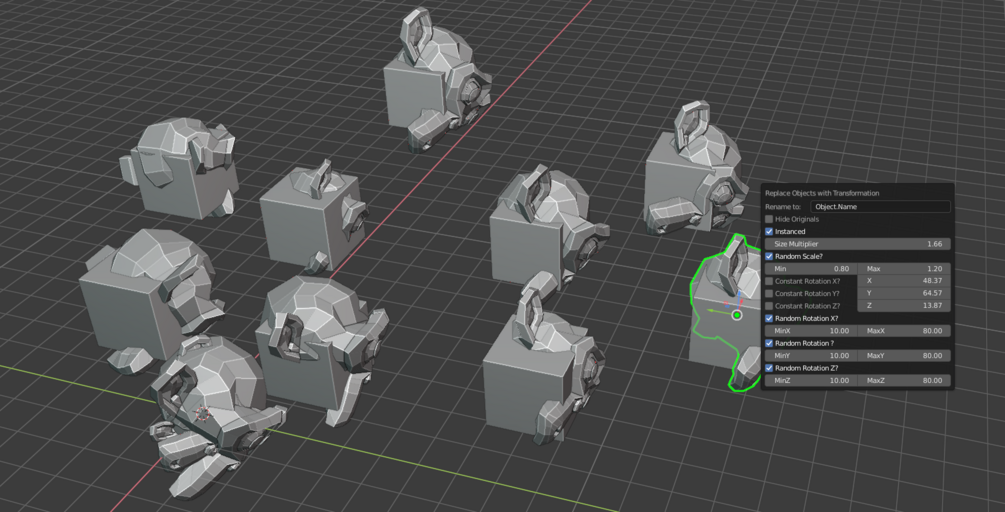Click the random scale Max value field
The width and height of the screenshot is (1005, 512).
[904, 268]
